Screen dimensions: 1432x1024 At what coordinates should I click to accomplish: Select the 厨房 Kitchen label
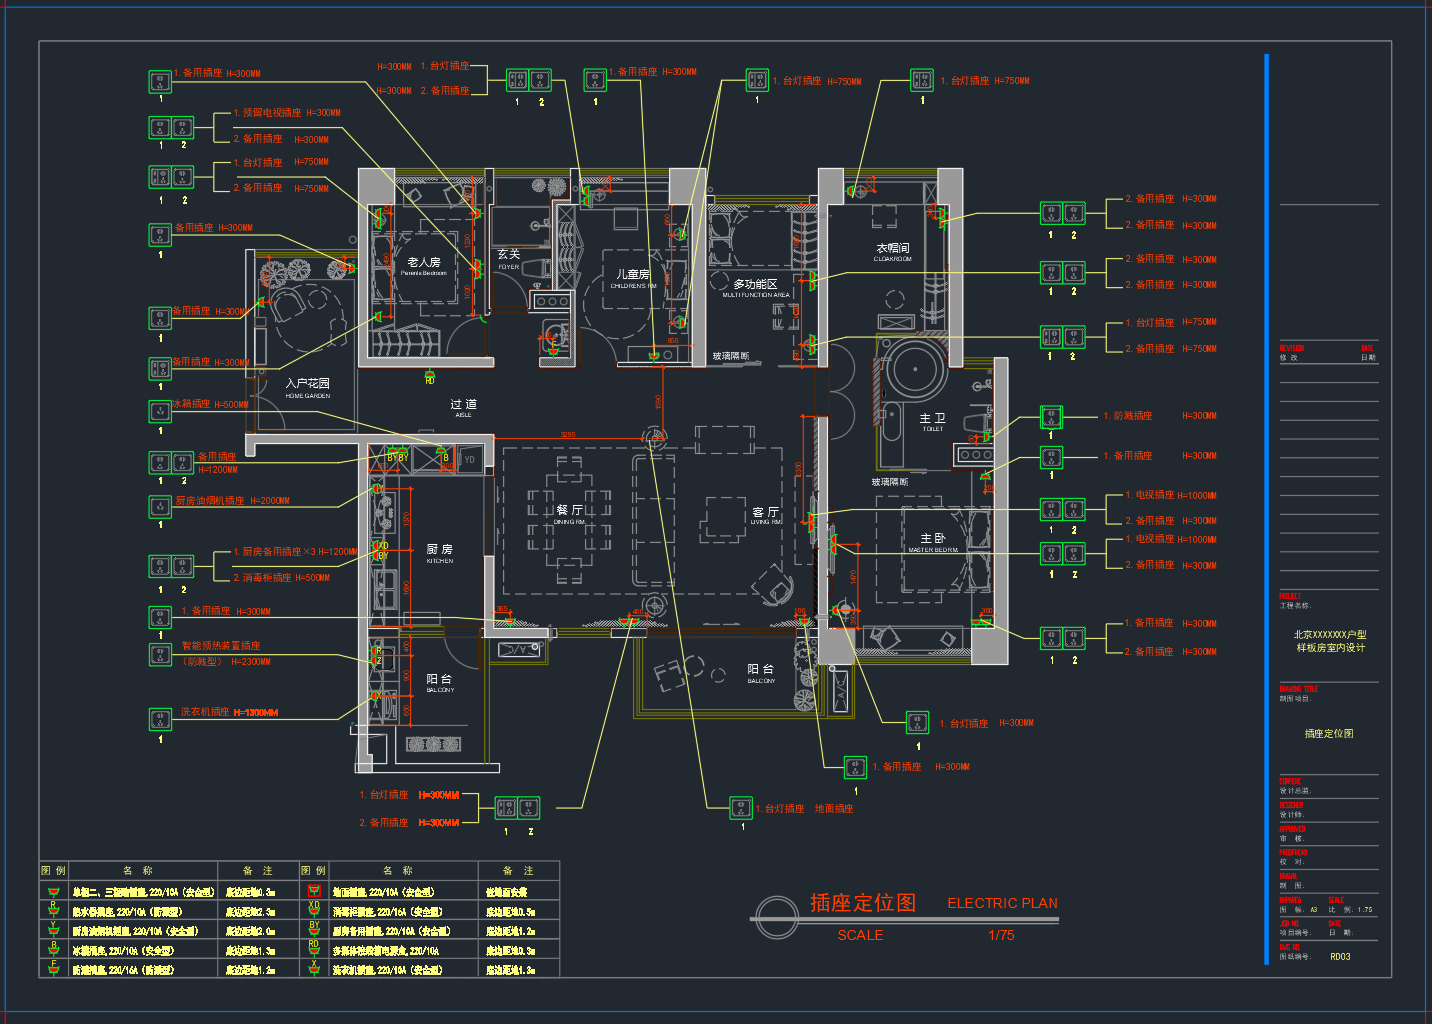pyautogui.click(x=440, y=553)
